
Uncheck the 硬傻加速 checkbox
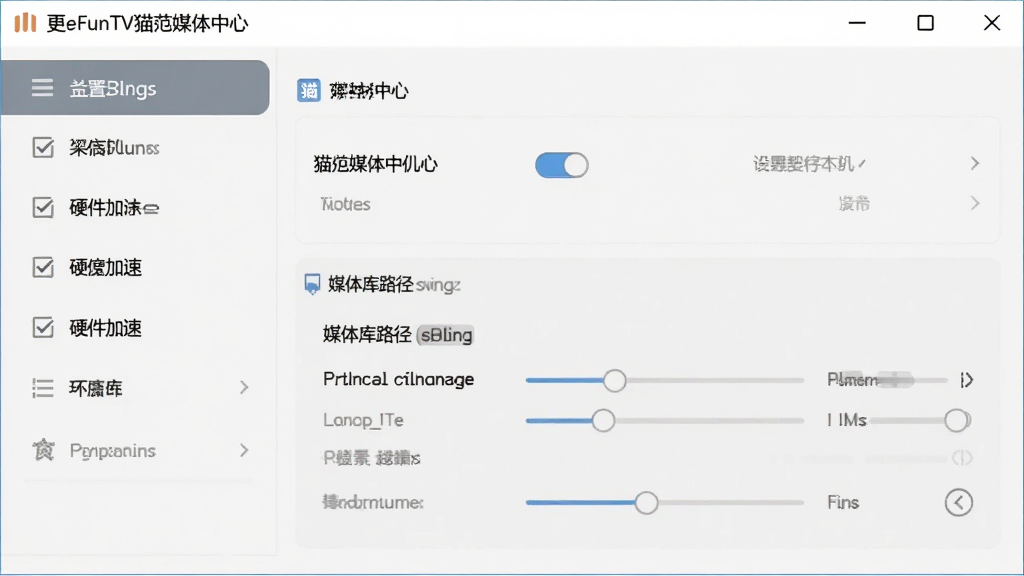43,267
